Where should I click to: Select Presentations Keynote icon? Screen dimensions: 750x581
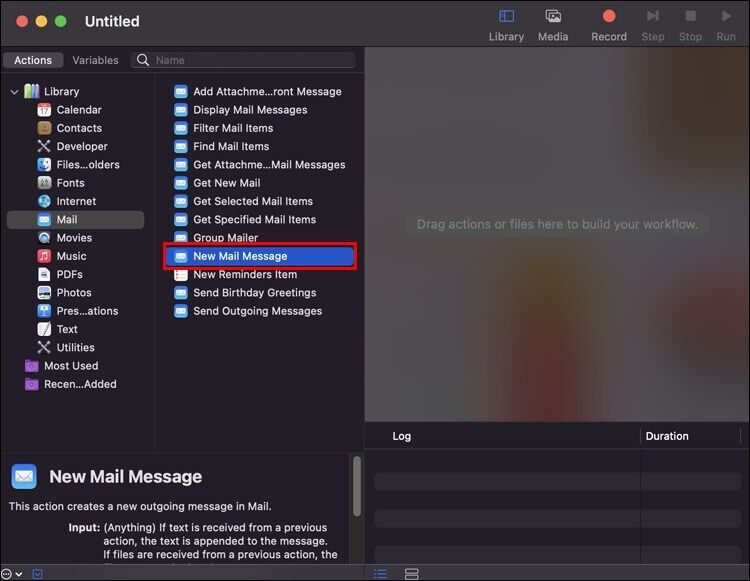tap(44, 311)
